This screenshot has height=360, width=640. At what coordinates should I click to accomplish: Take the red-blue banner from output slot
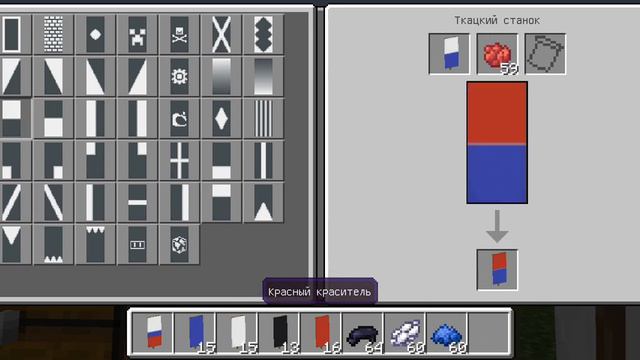pyautogui.click(x=497, y=270)
